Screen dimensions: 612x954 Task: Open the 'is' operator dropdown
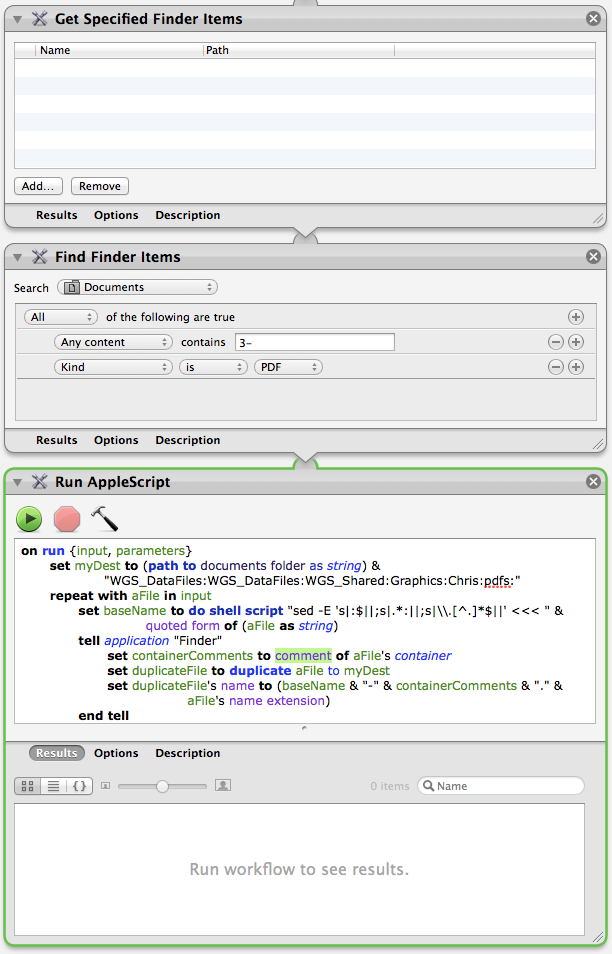point(213,367)
